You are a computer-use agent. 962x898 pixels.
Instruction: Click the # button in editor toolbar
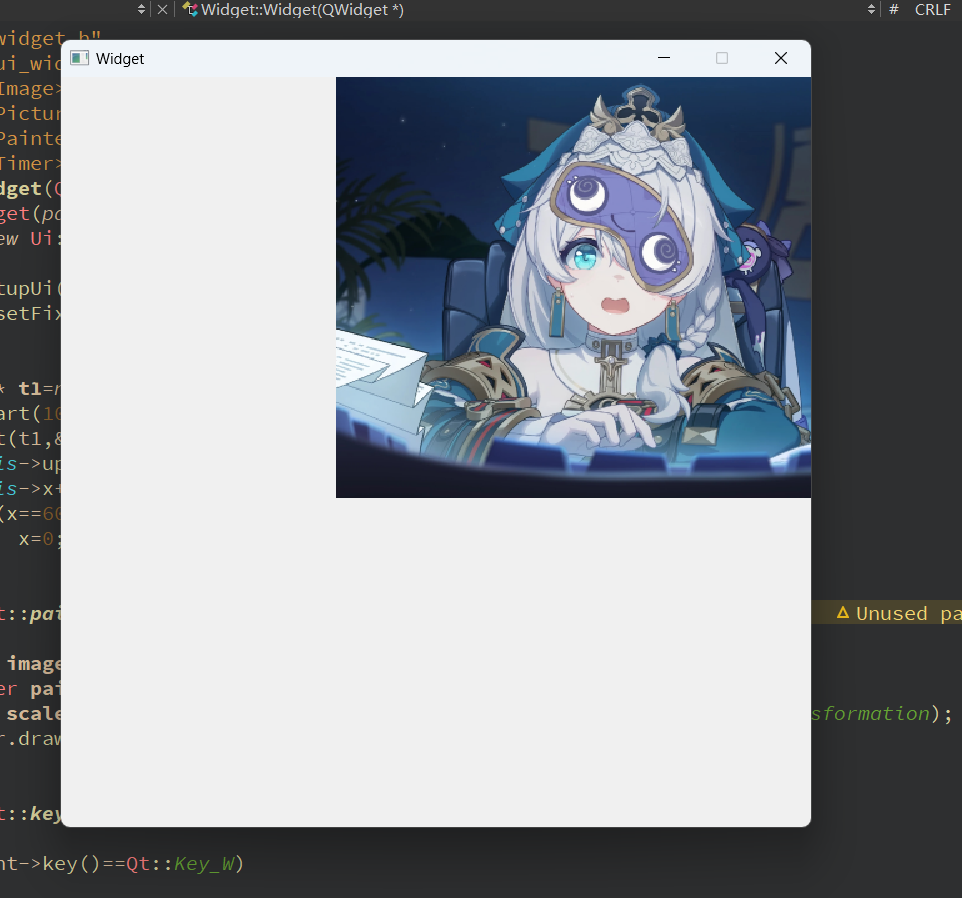894,10
